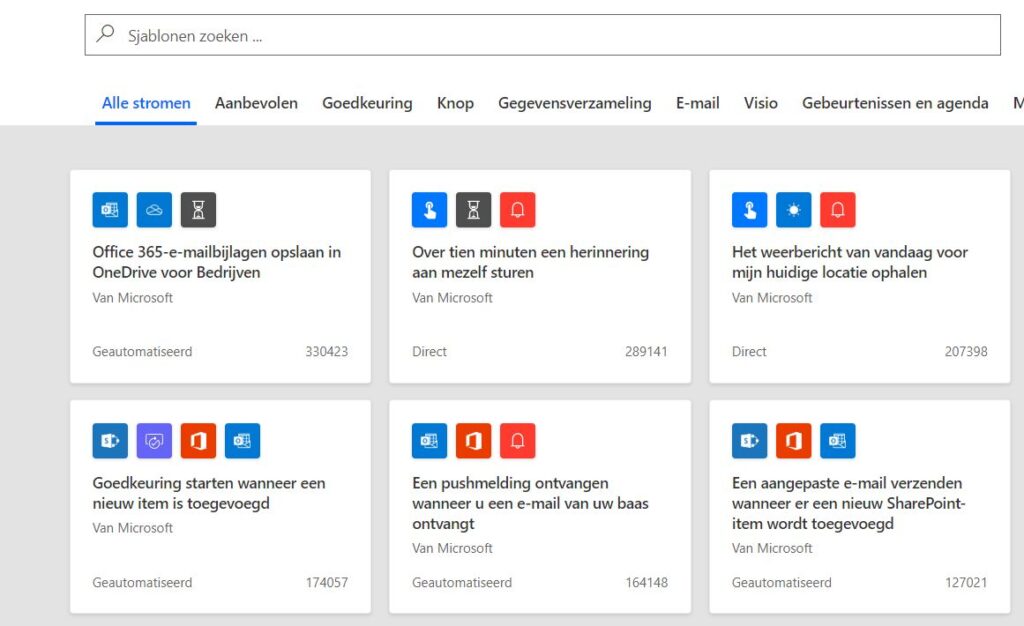This screenshot has height=626, width=1024.
Task: Go to the Gebeurtenissen en agenda tab
Action: click(x=895, y=103)
